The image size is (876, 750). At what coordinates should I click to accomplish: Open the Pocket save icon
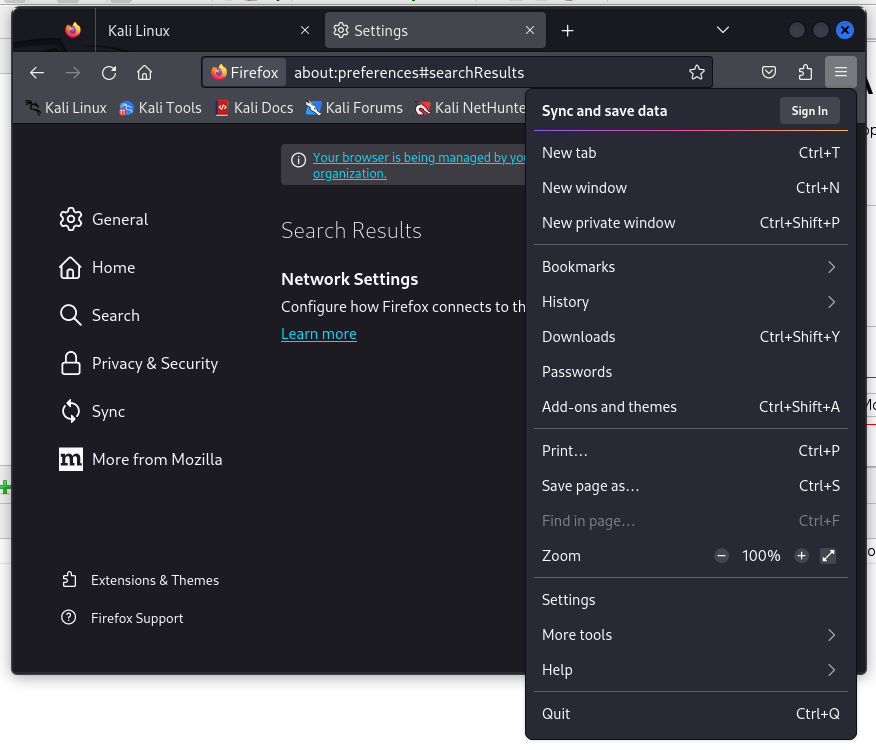tap(769, 72)
